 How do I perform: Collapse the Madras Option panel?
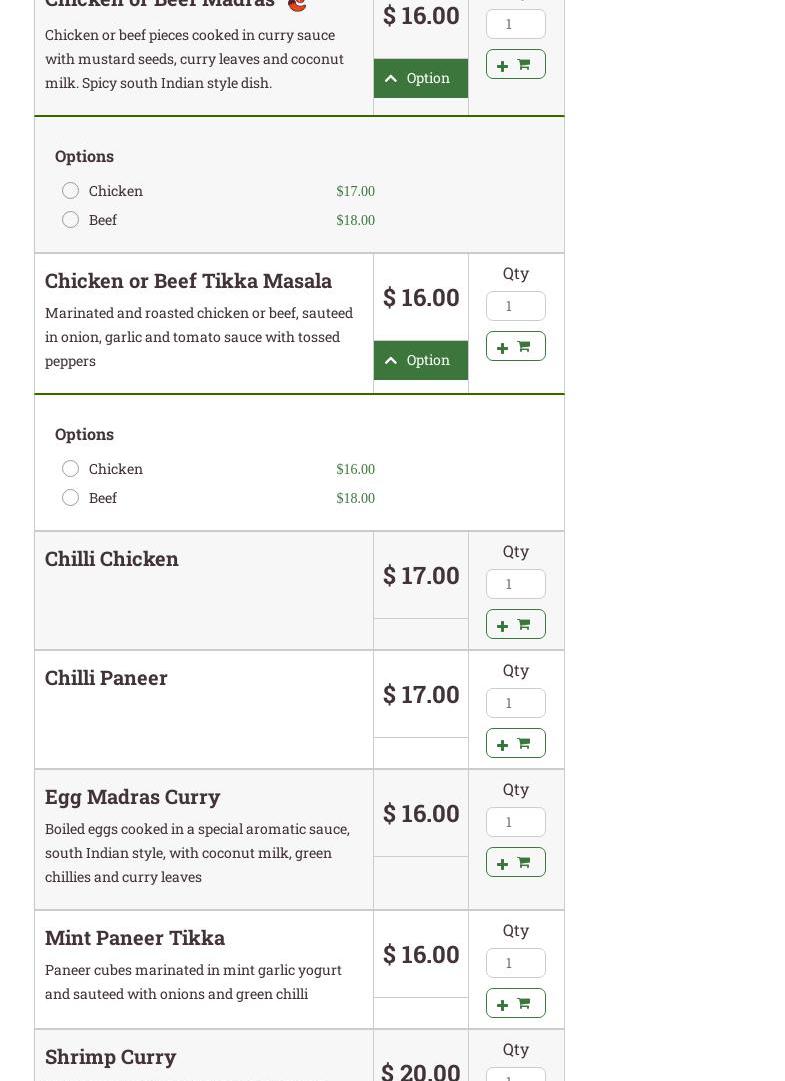pyautogui.click(x=420, y=78)
